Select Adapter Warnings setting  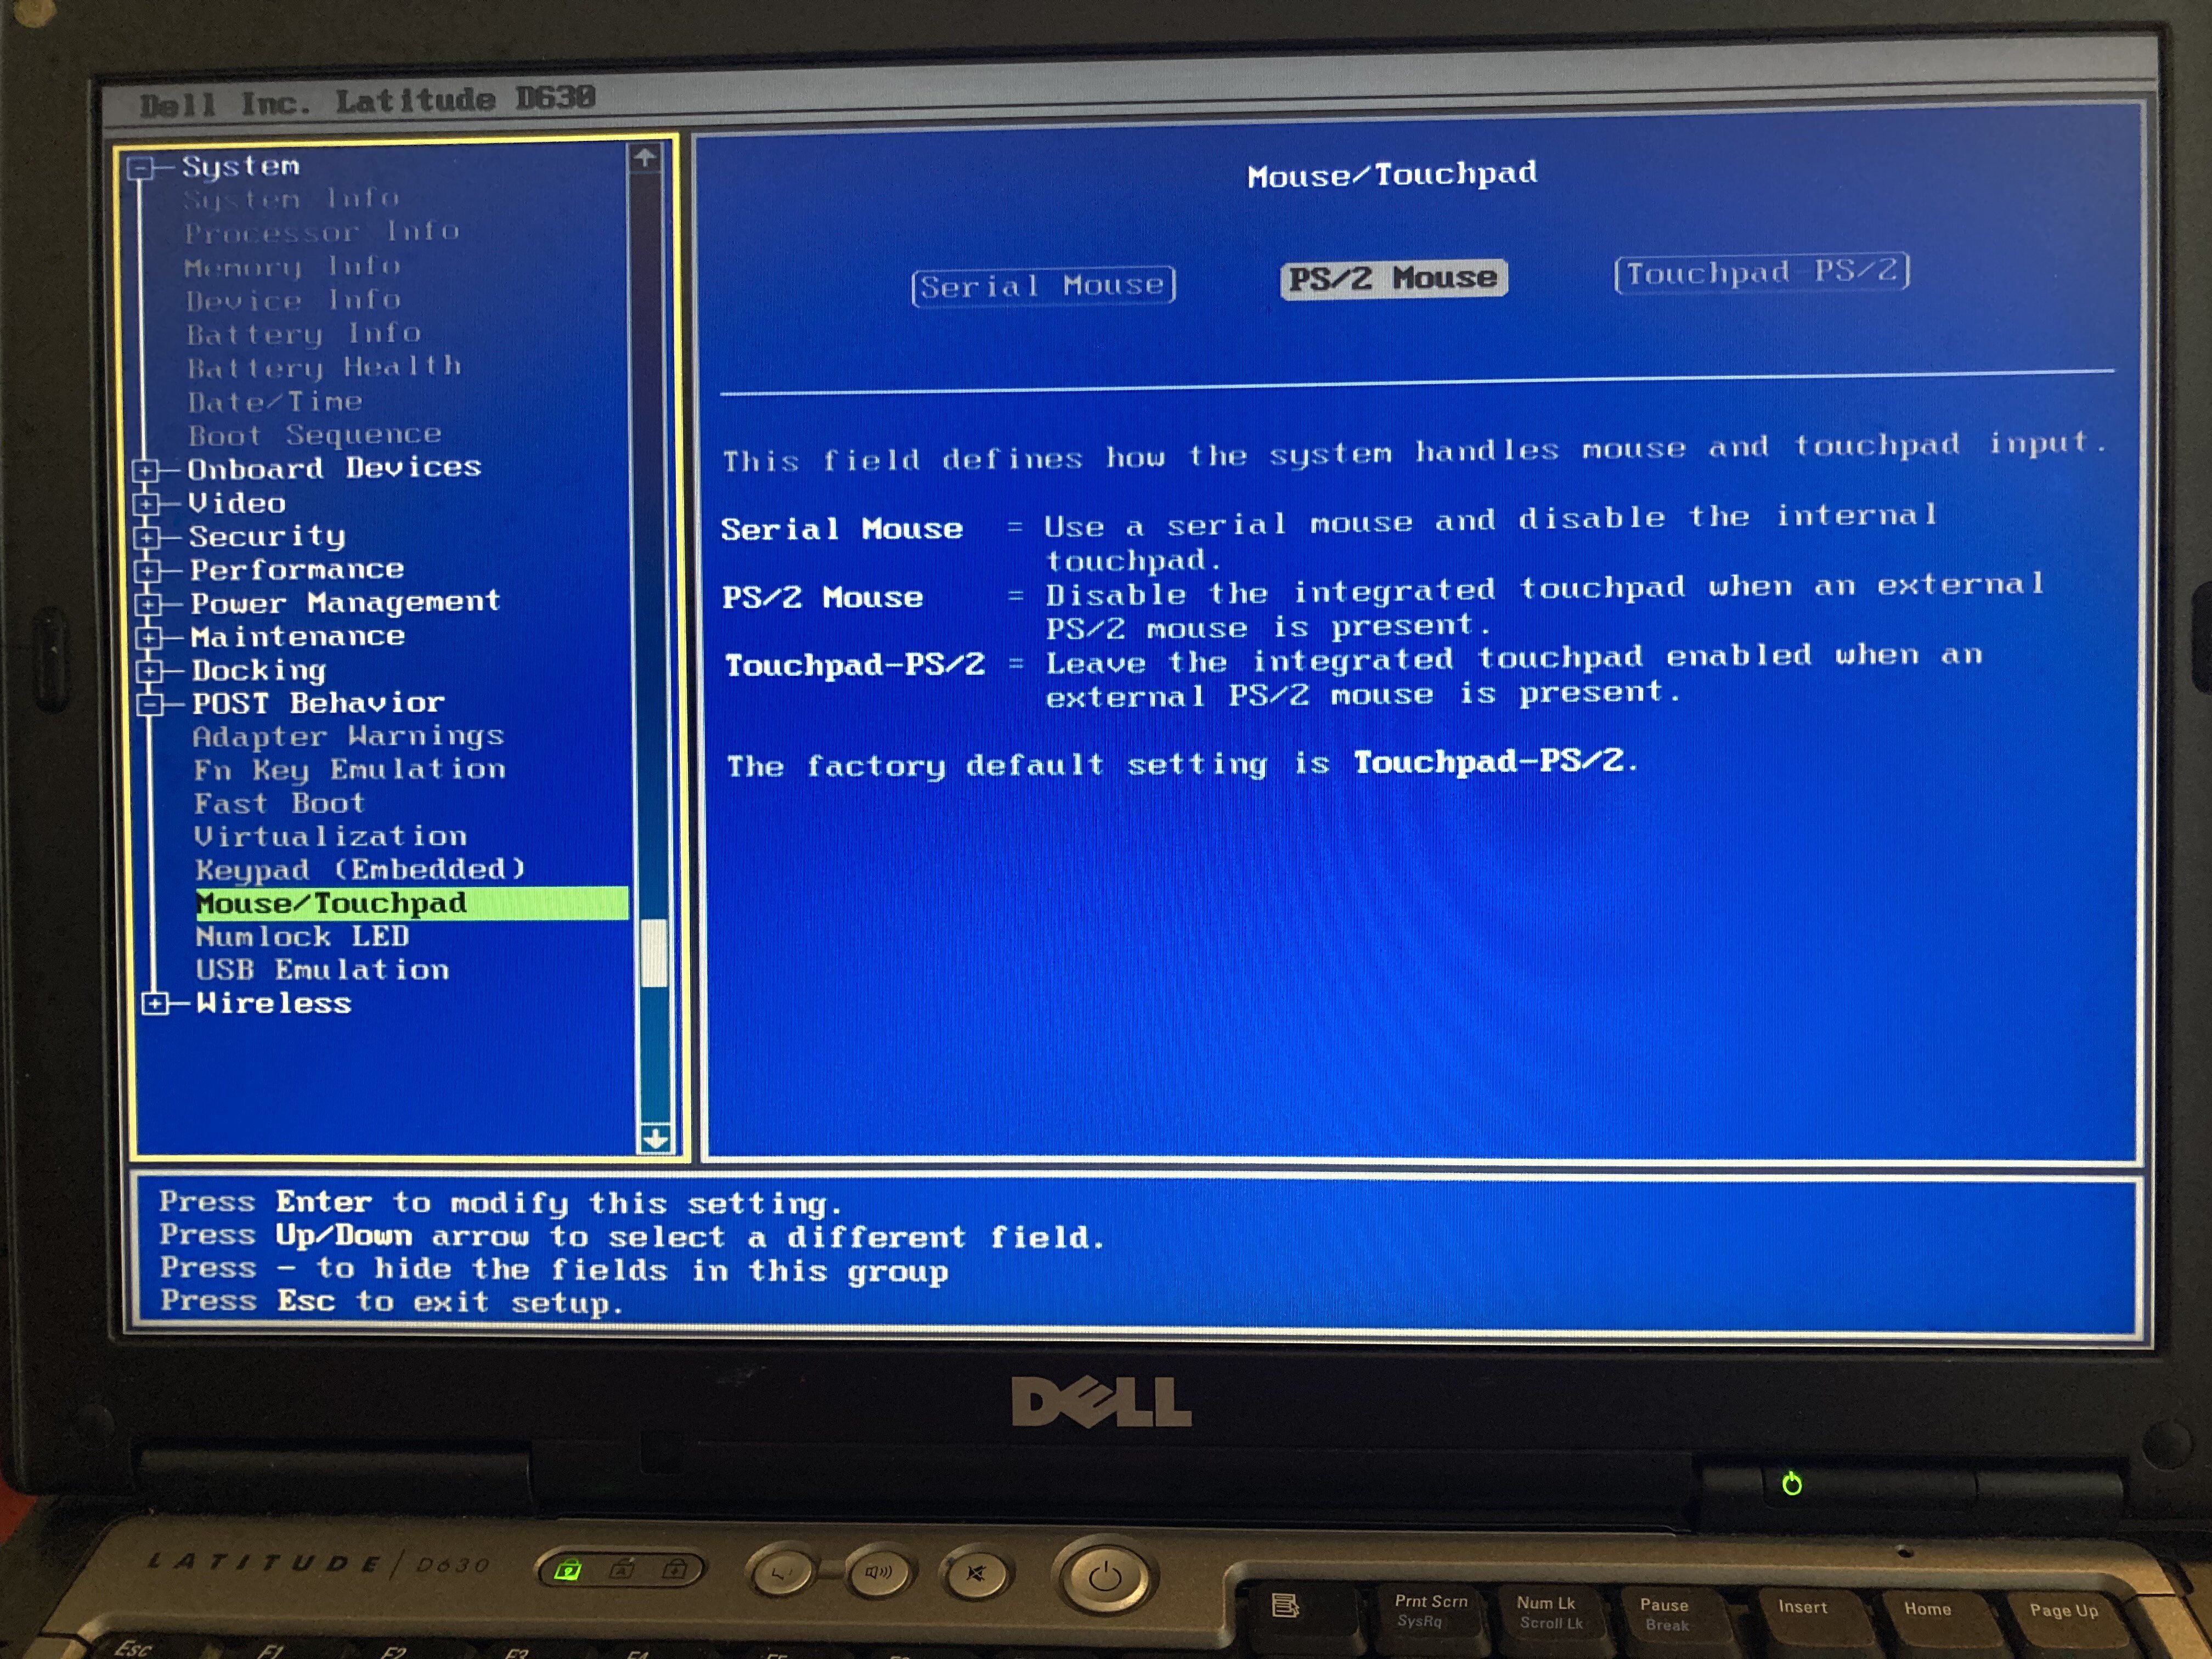[348, 736]
